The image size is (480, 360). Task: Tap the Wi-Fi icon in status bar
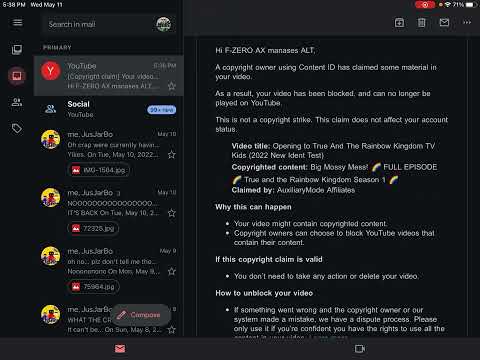(448, 5)
